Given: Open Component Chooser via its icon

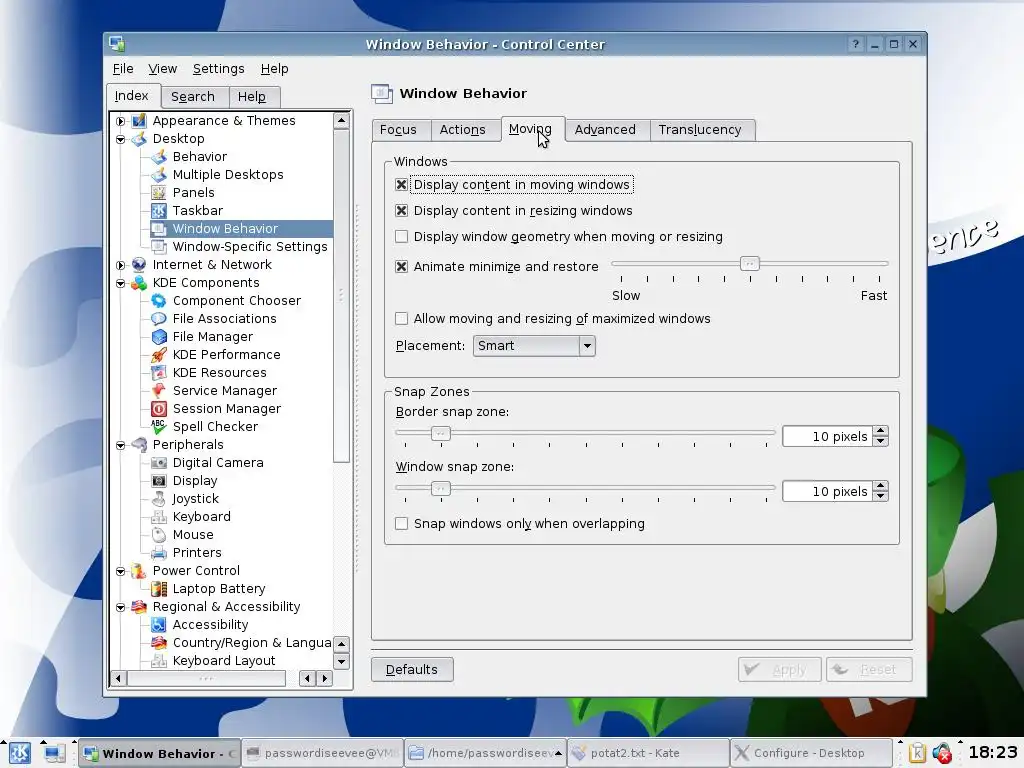Looking at the screenshot, I should 159,300.
